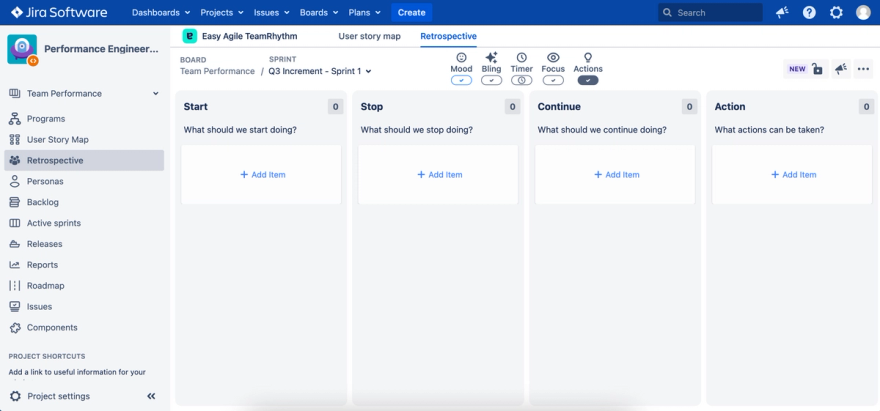Open the user profile avatar
Image resolution: width=880 pixels, height=411 pixels.
coord(863,12)
